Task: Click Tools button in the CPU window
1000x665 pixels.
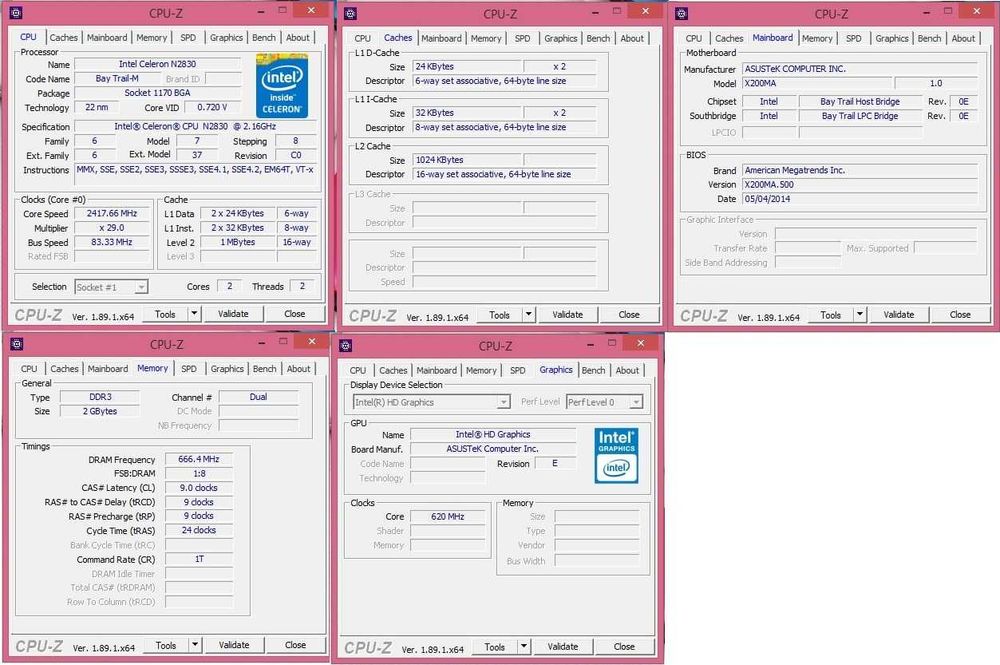Action: click(x=165, y=314)
